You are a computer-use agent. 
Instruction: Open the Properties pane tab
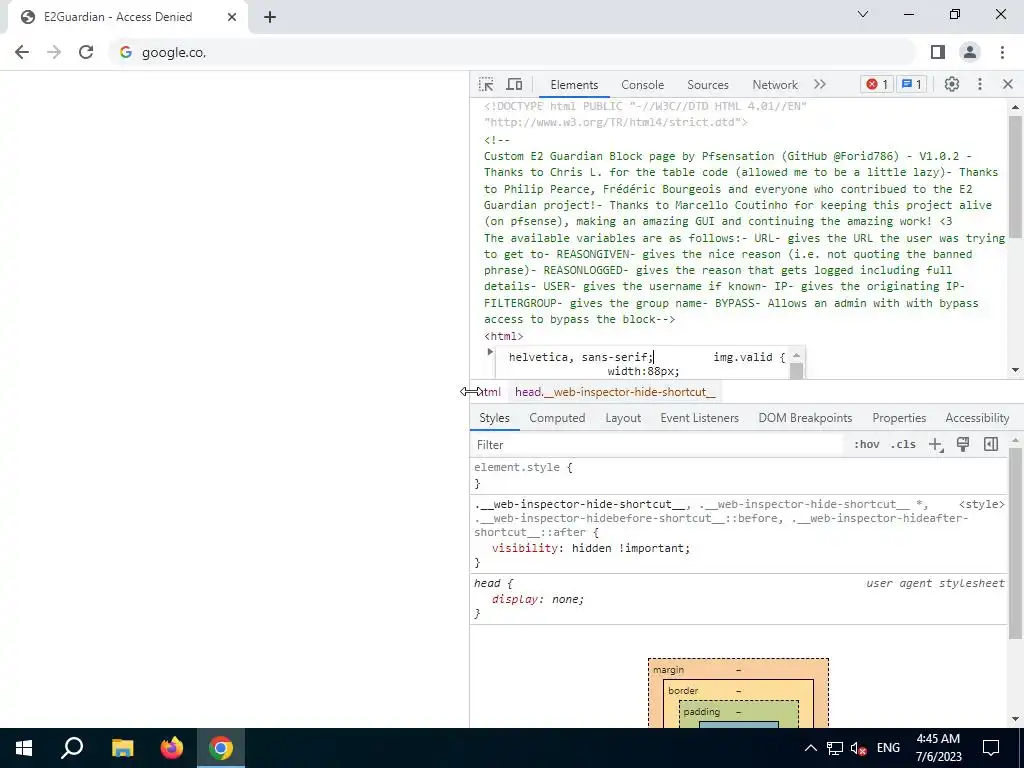899,418
